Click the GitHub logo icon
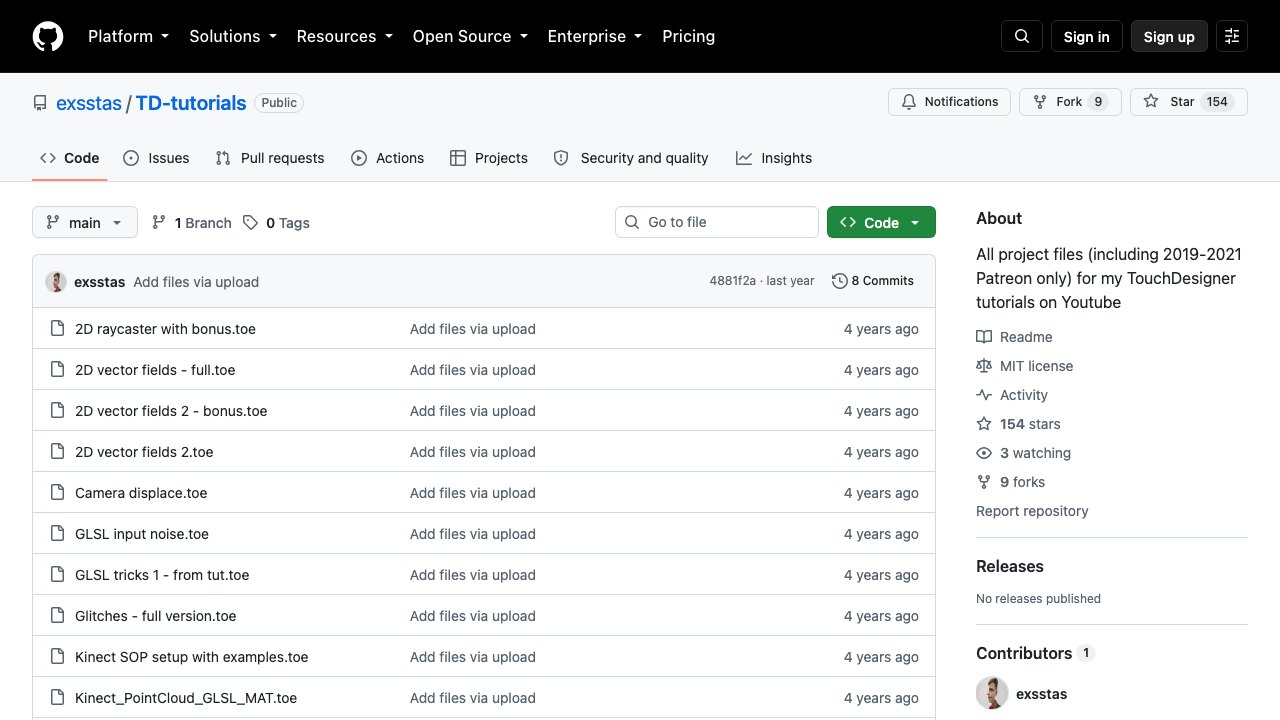Viewport: 1280px width, 720px height. 48,36
